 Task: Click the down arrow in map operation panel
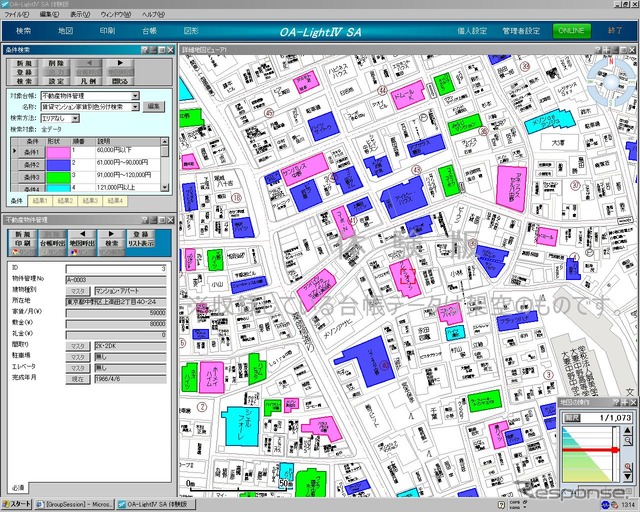click(x=628, y=476)
